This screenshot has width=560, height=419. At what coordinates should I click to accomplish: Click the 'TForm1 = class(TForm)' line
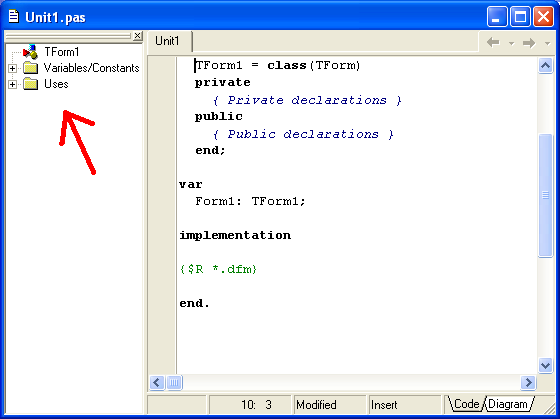tap(278, 65)
